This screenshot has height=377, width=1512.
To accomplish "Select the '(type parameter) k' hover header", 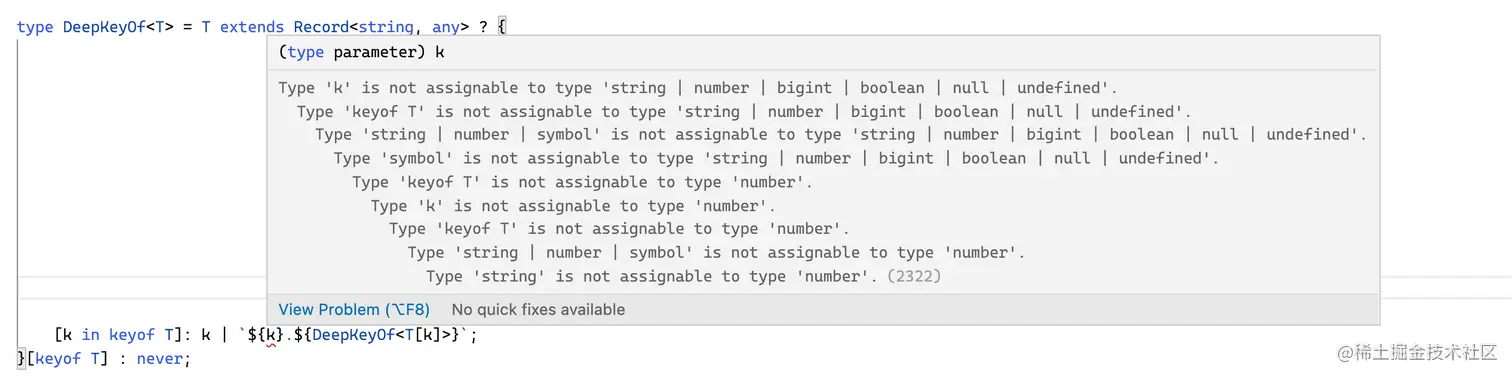I will coord(362,52).
